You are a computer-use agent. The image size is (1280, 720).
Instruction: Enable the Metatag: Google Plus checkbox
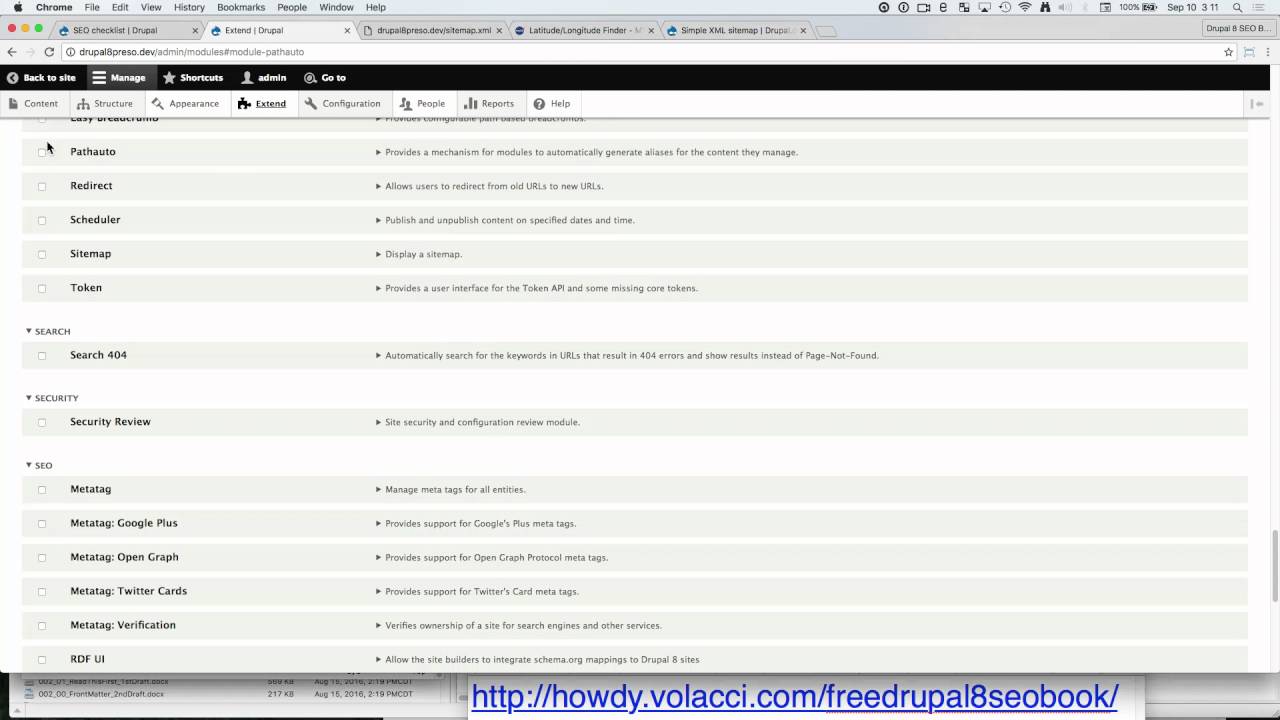[42, 523]
